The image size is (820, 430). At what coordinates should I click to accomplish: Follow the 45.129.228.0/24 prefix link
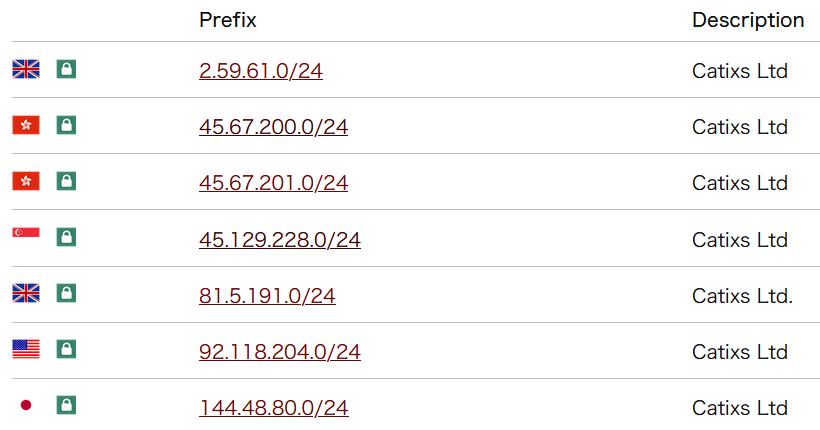pos(280,240)
